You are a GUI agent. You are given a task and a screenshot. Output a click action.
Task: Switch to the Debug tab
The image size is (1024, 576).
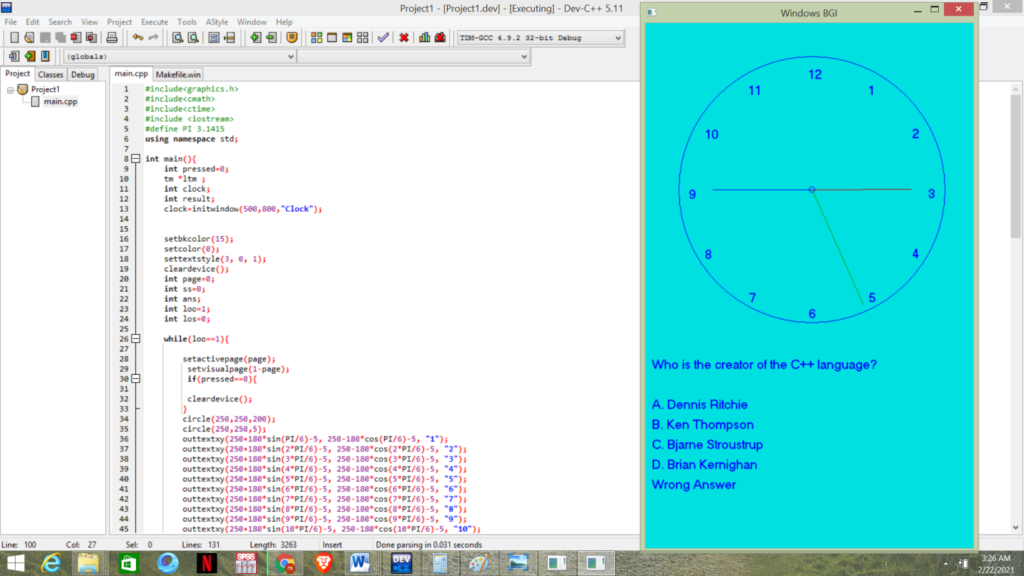click(x=83, y=74)
